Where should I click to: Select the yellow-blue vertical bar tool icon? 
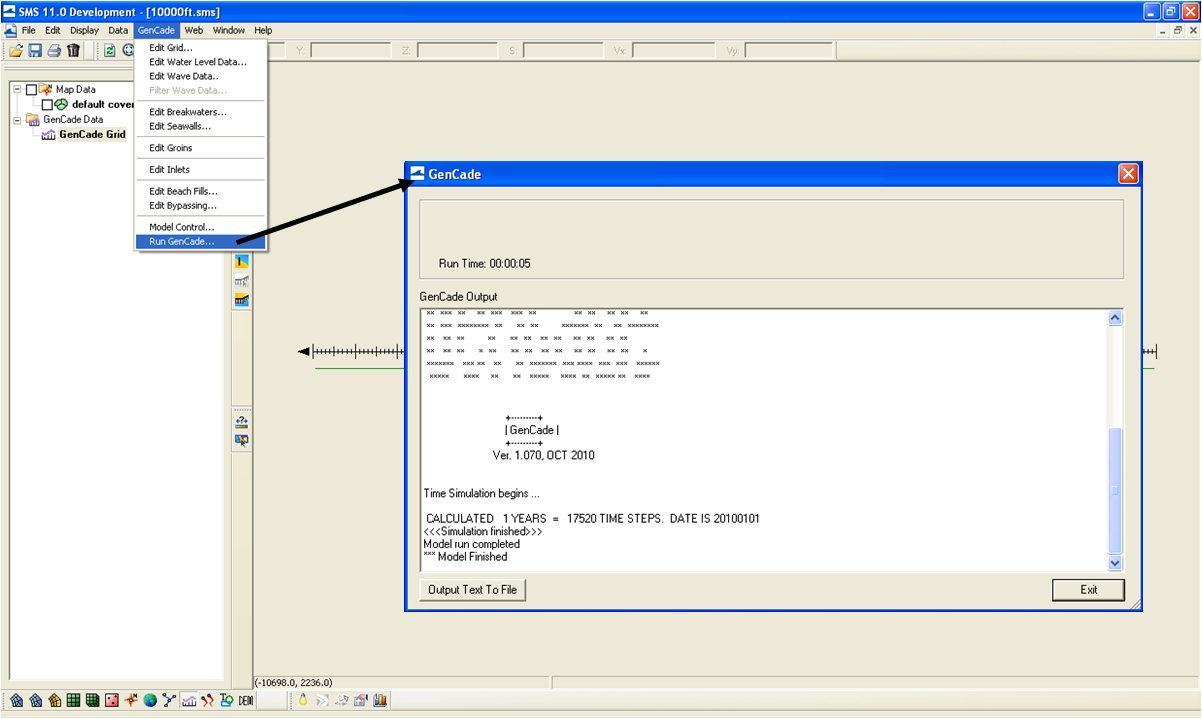coord(241,261)
